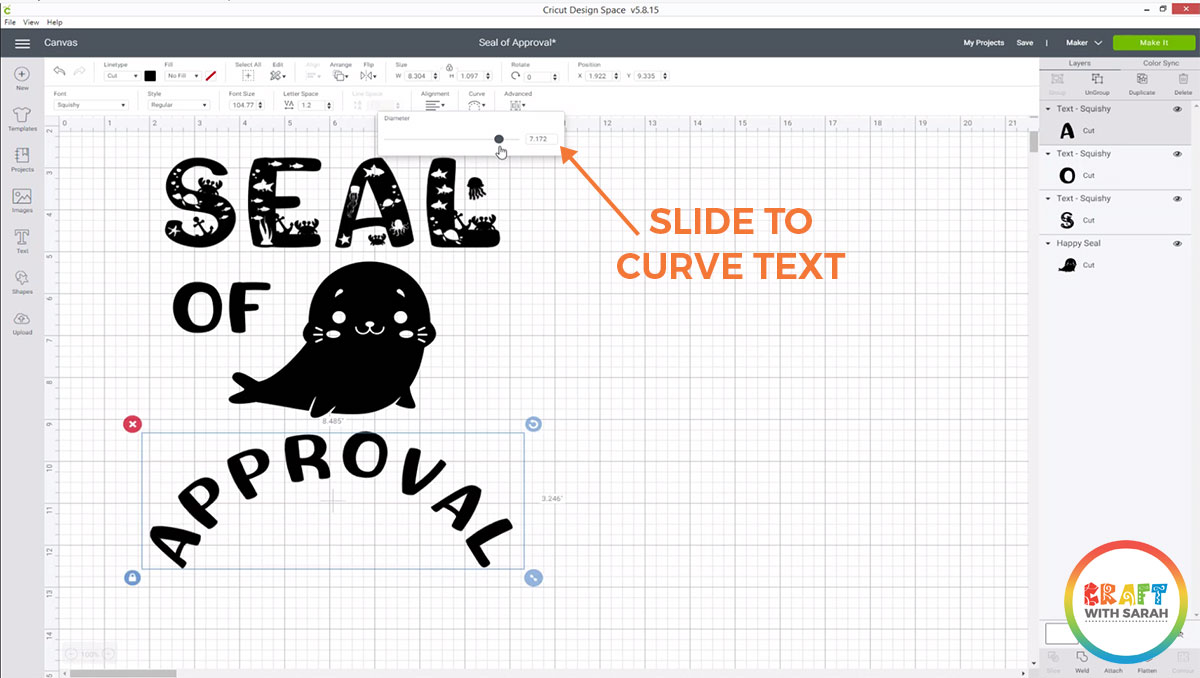Hide the second Text - Squishy layer
Image resolution: width=1200 pixels, height=678 pixels.
(x=1178, y=153)
